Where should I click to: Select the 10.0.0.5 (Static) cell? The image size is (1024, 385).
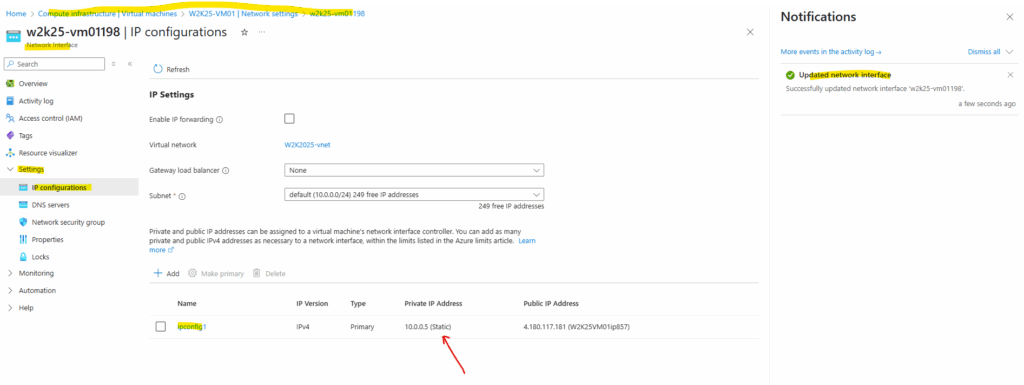428,326
